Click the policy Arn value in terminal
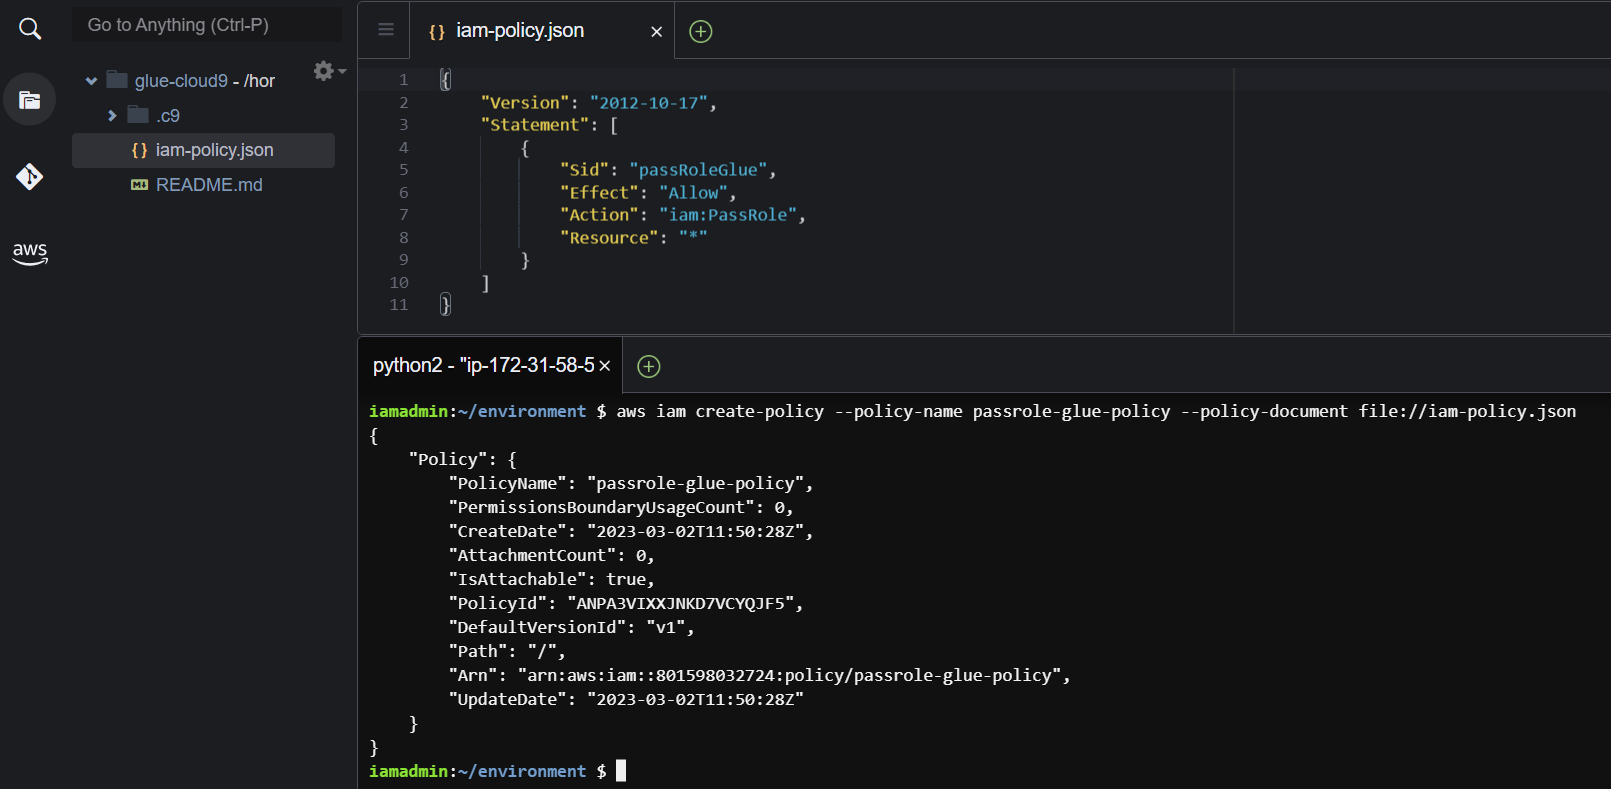The height and width of the screenshot is (789, 1611). point(789,675)
